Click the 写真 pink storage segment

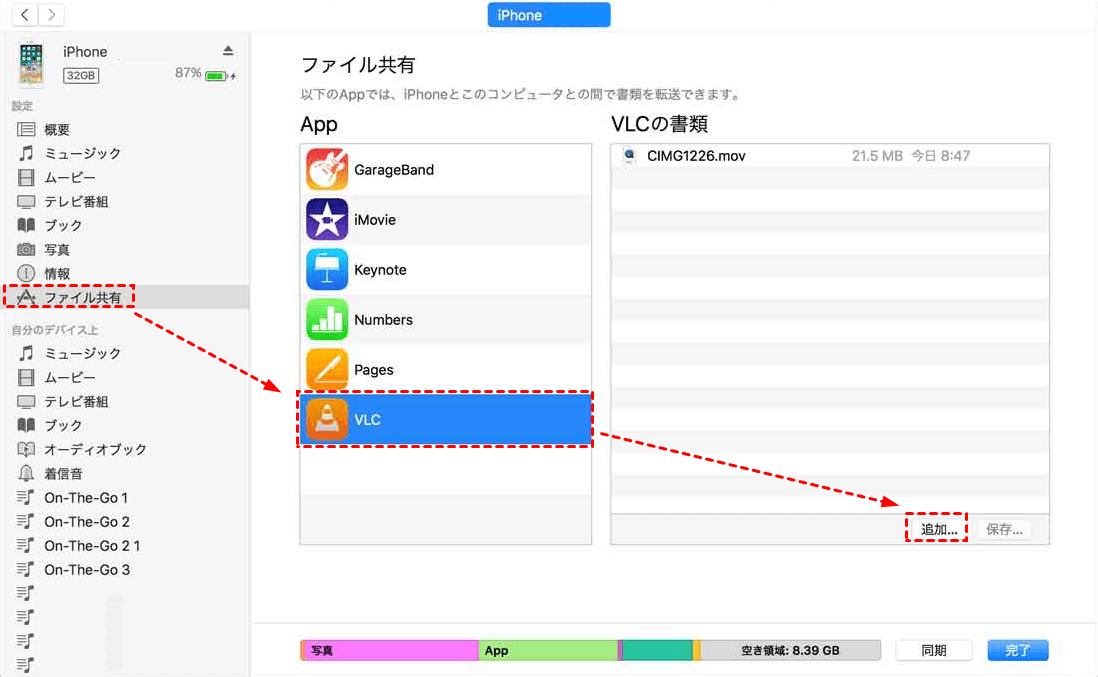tap(391, 650)
